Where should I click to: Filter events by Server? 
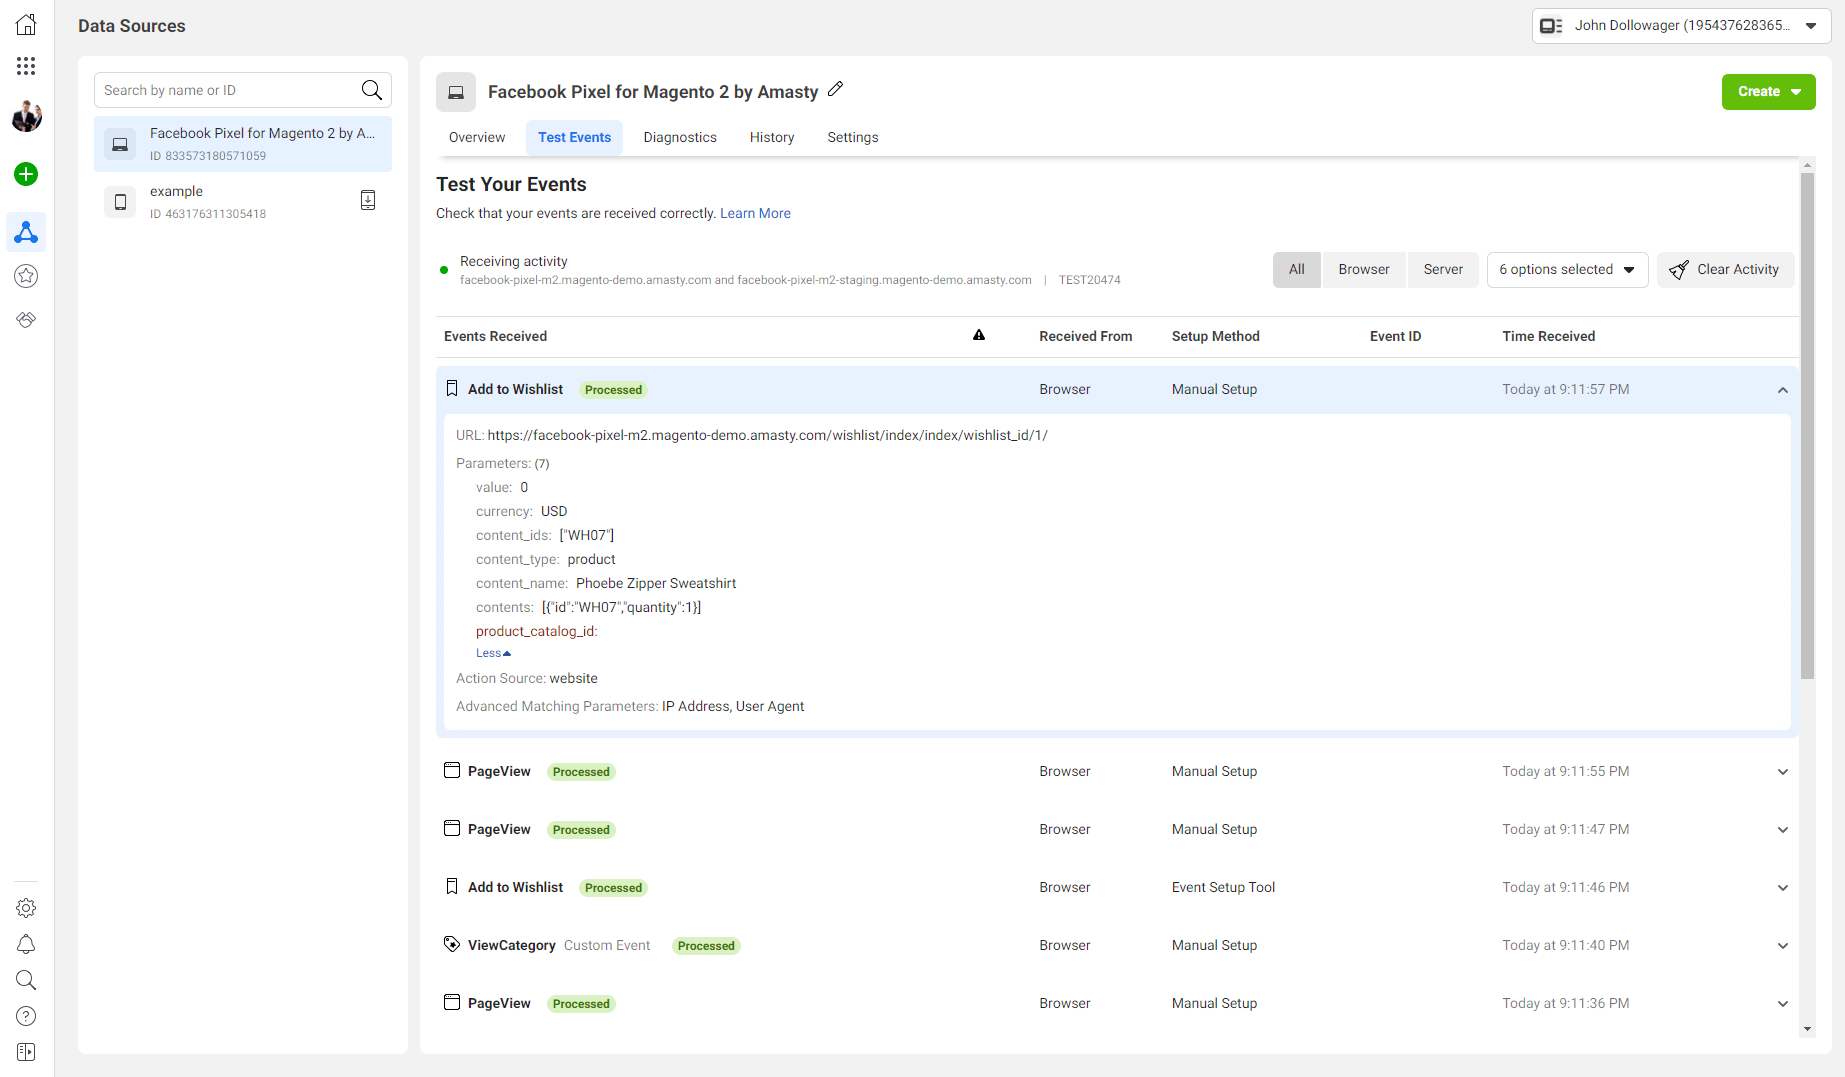1442,270
